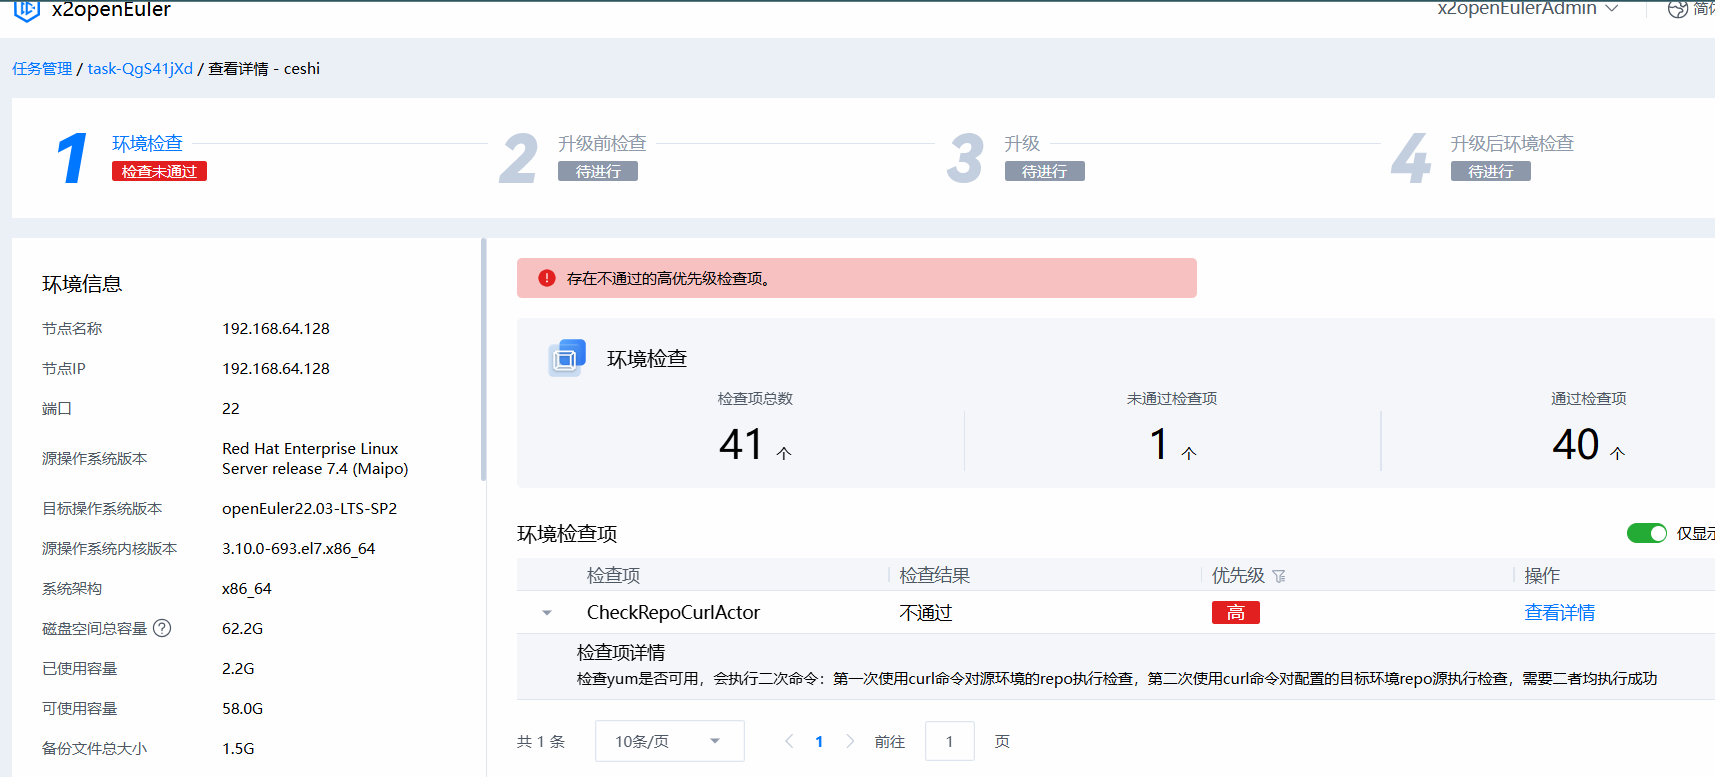
Task: Select step 1 环境检查 tab
Action: (x=147, y=143)
